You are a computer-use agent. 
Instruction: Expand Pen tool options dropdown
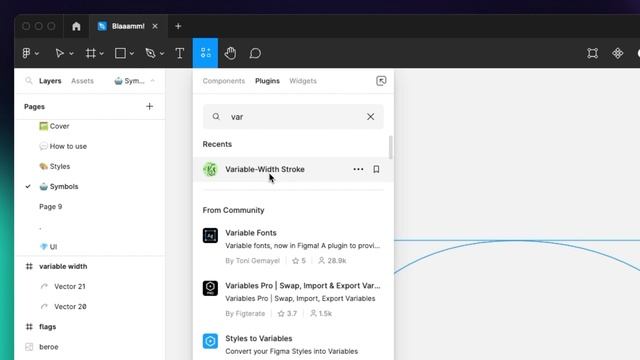tap(162, 53)
